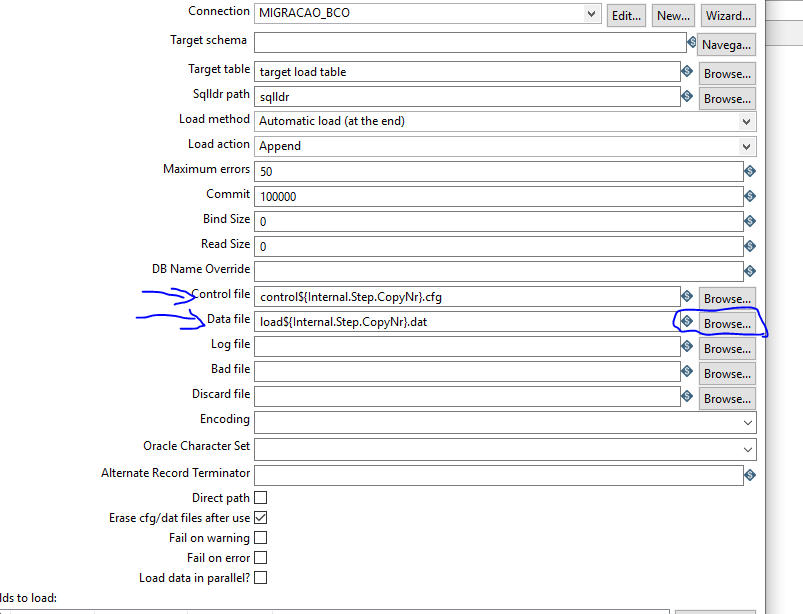
Task: Click the variable icon next to Control file
Action: [x=688, y=296]
